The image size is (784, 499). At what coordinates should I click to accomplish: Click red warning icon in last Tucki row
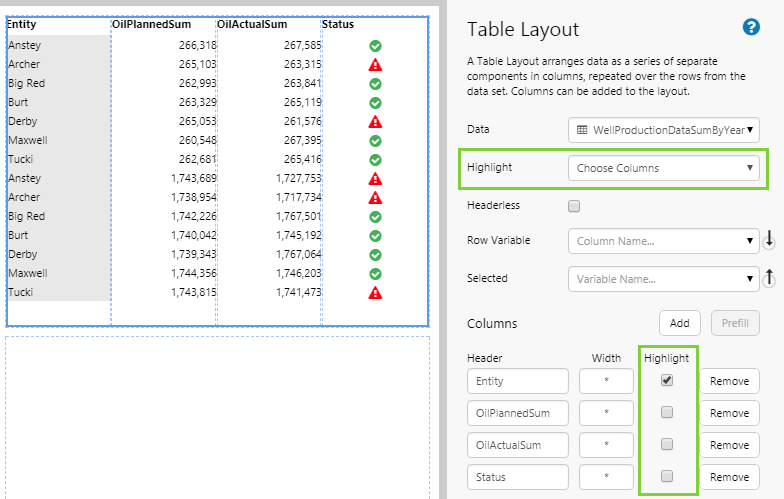point(375,293)
